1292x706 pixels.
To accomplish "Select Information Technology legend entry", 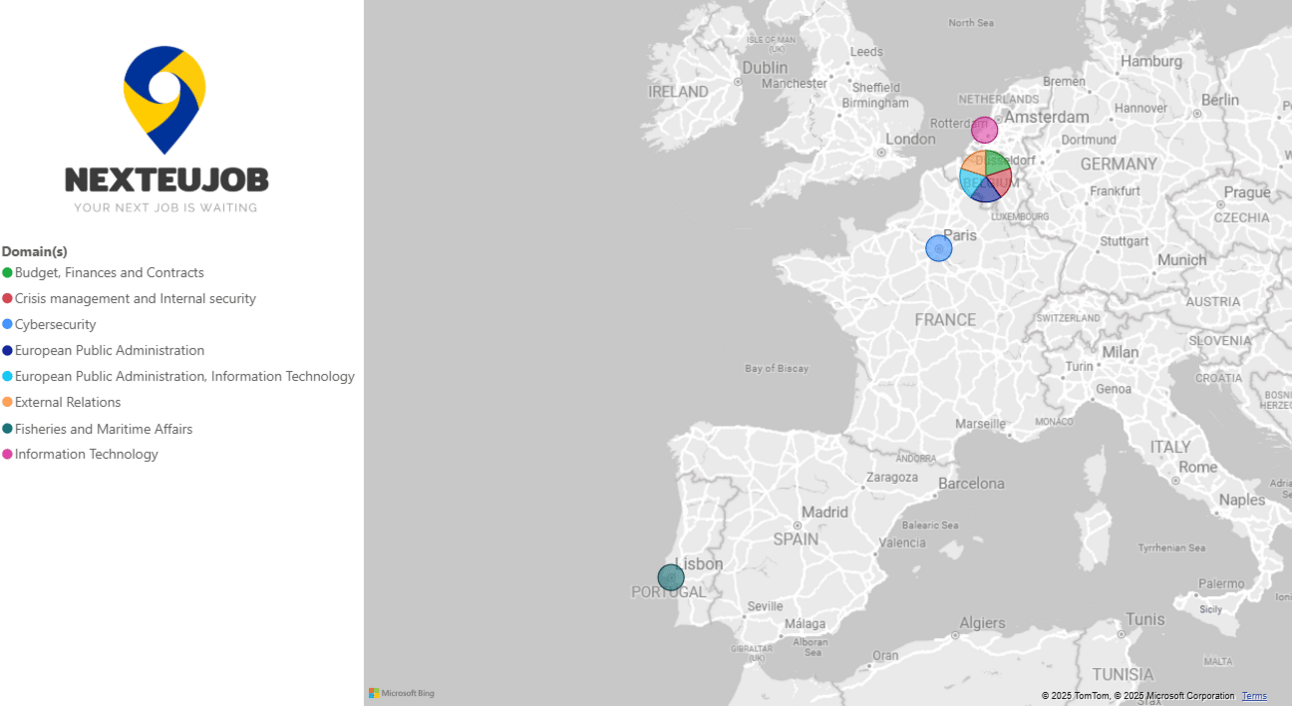I will coord(80,454).
